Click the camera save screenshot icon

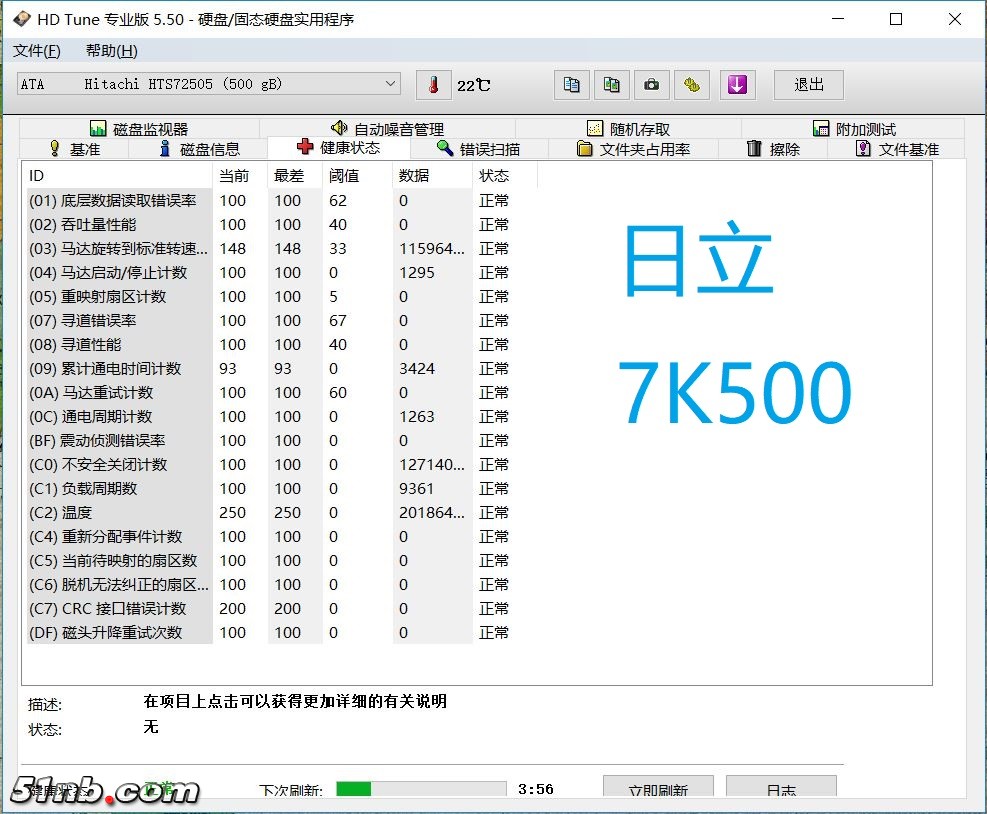[x=651, y=85]
